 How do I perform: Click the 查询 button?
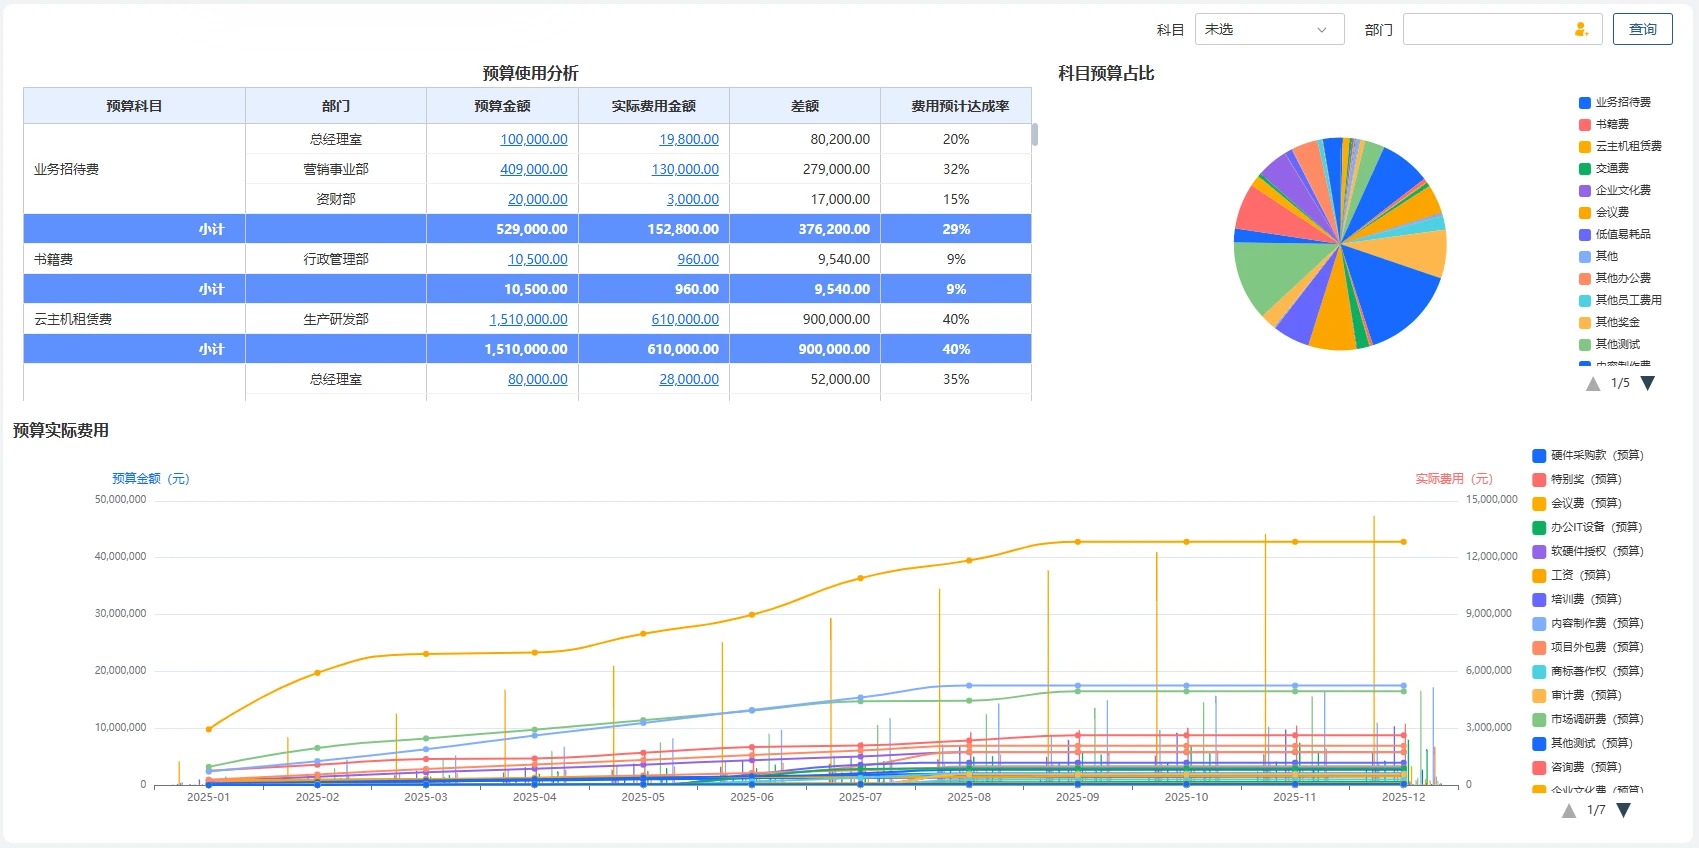(1642, 29)
